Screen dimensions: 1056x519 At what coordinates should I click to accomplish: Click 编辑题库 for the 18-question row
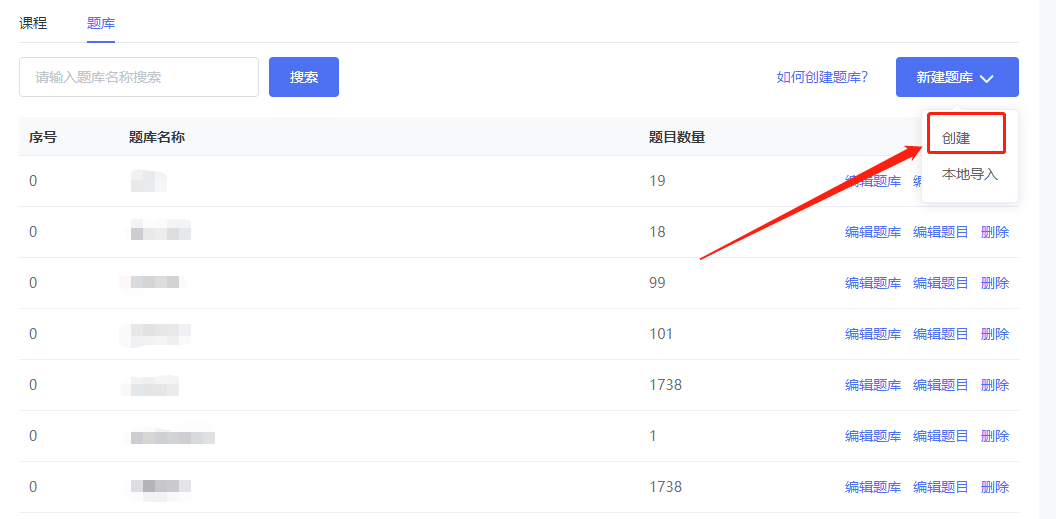pos(872,232)
